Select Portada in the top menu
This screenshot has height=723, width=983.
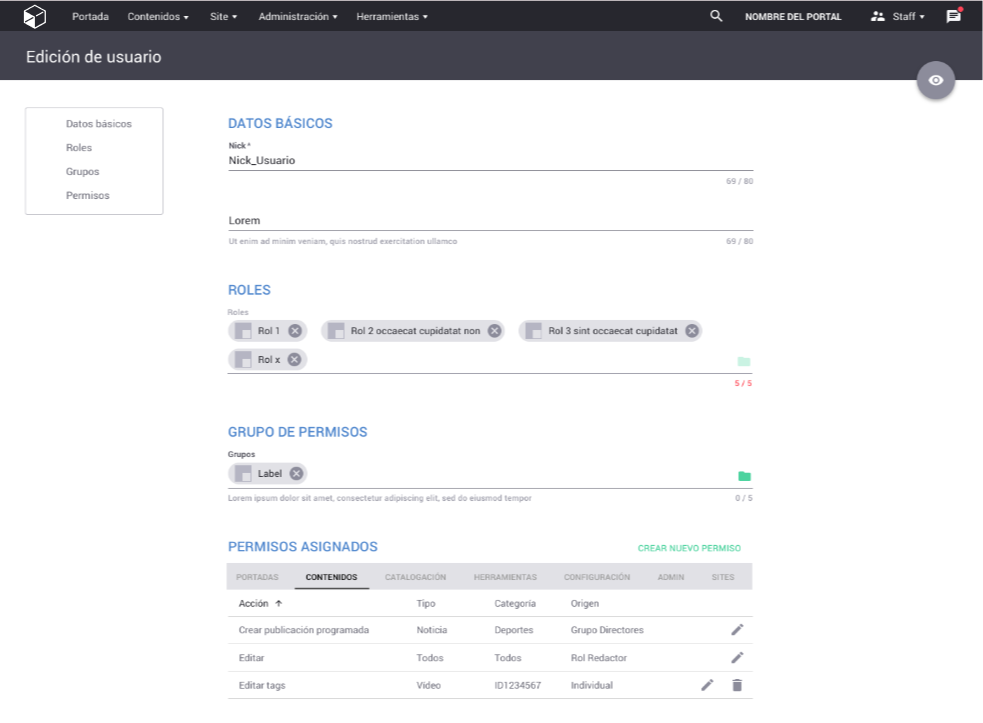click(x=90, y=16)
